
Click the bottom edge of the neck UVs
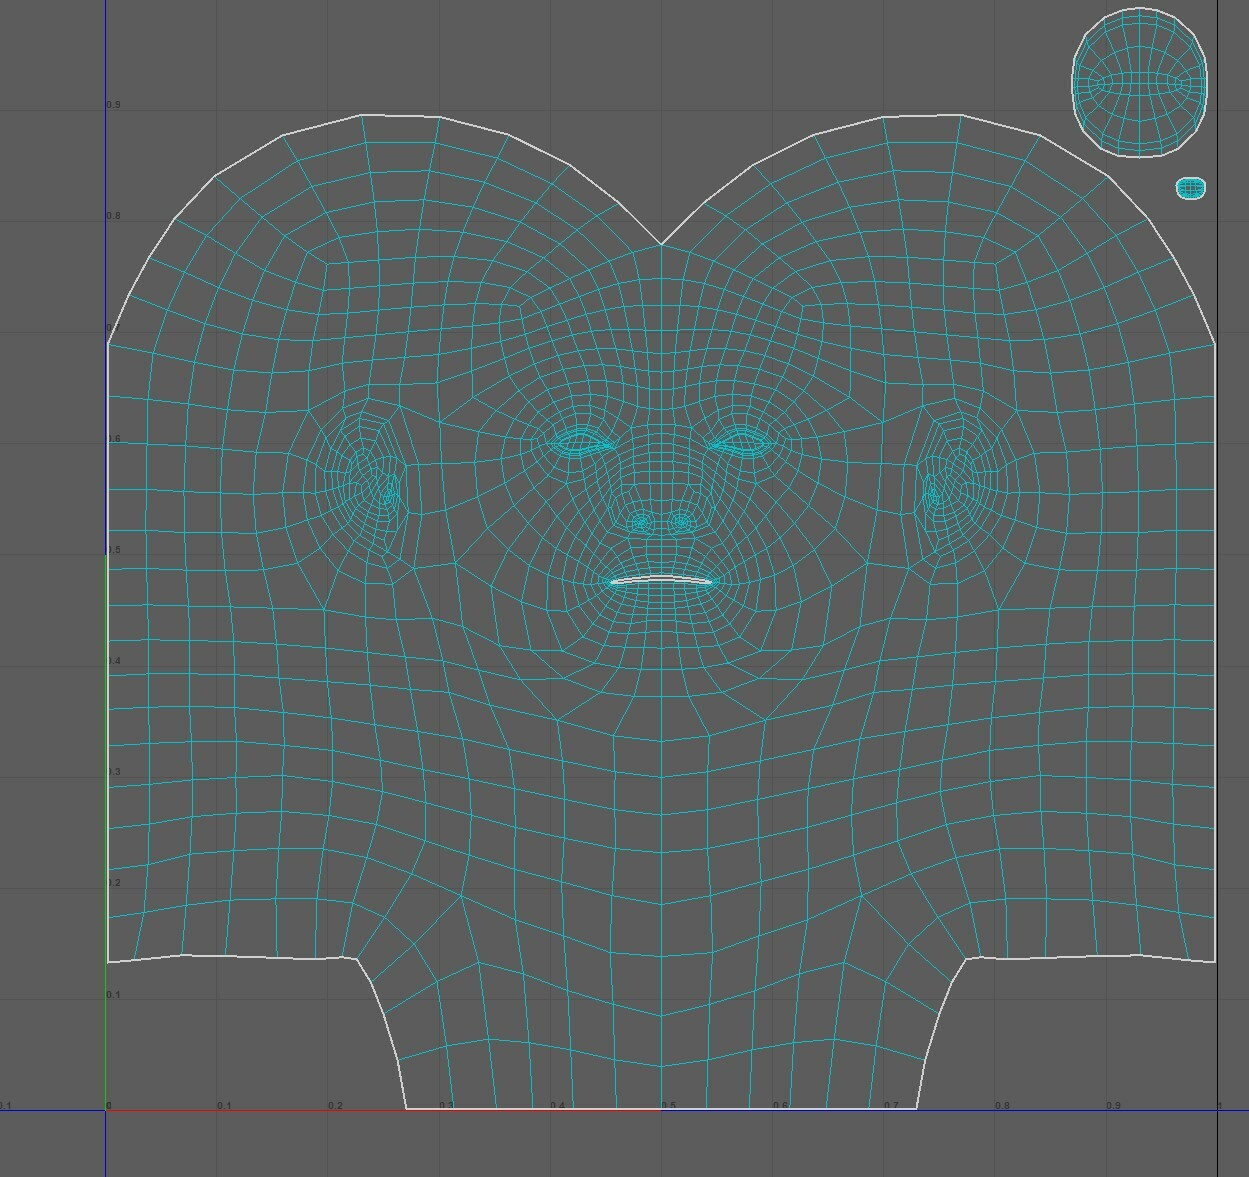pyautogui.click(x=660, y=1107)
